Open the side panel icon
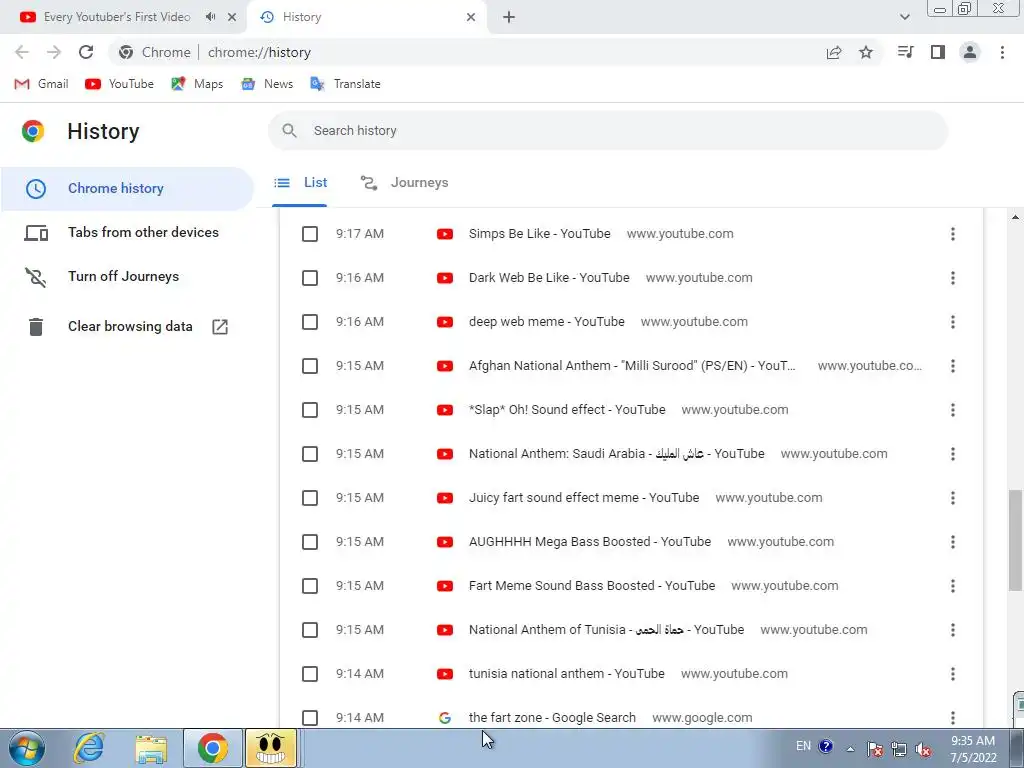The height and width of the screenshot is (768, 1024). (938, 52)
